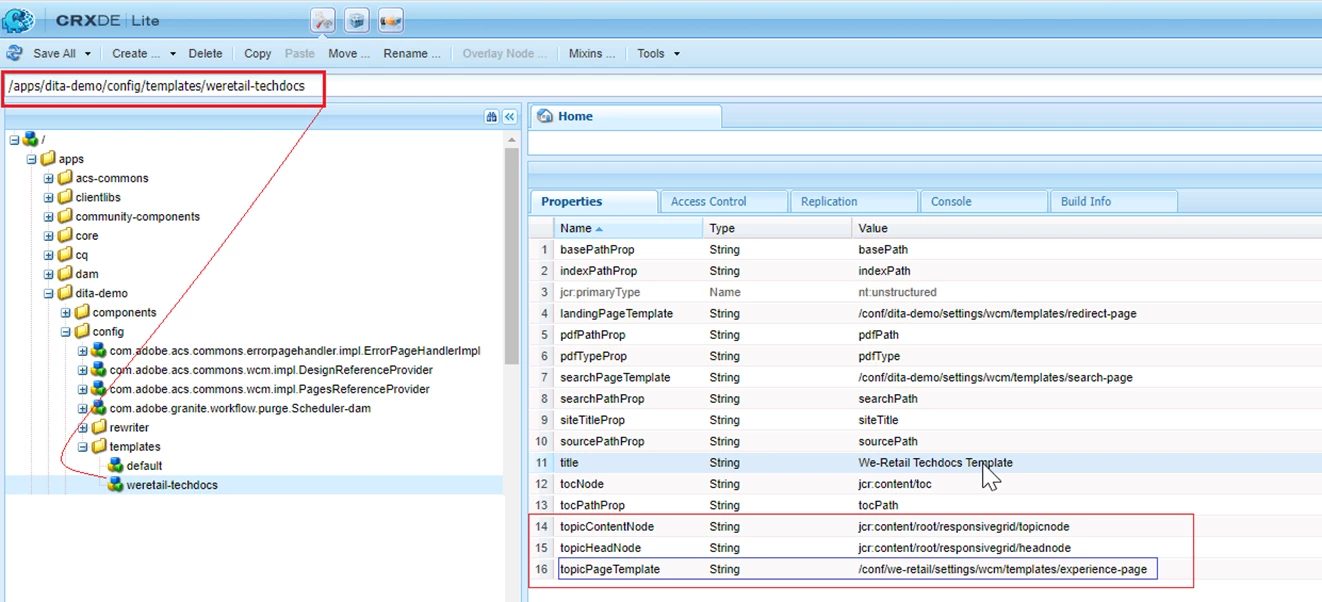Image resolution: width=1322 pixels, height=602 pixels.
Task: Switch to the Build Info tab
Action: click(1114, 201)
